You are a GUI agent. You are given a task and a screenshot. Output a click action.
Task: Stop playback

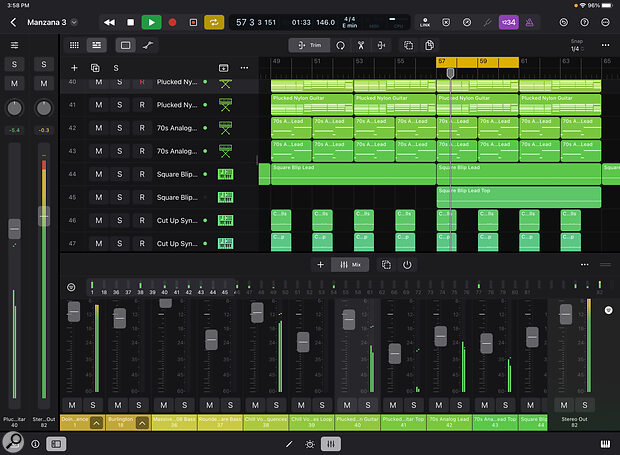click(x=130, y=23)
